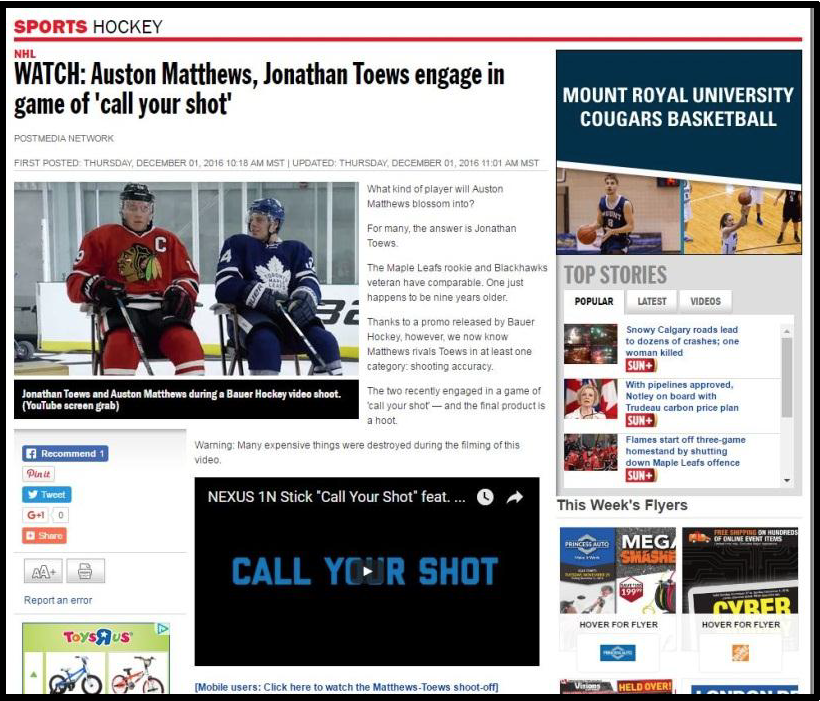
Task: Click Top Stories scrollbar up arrow
Action: click(787, 331)
